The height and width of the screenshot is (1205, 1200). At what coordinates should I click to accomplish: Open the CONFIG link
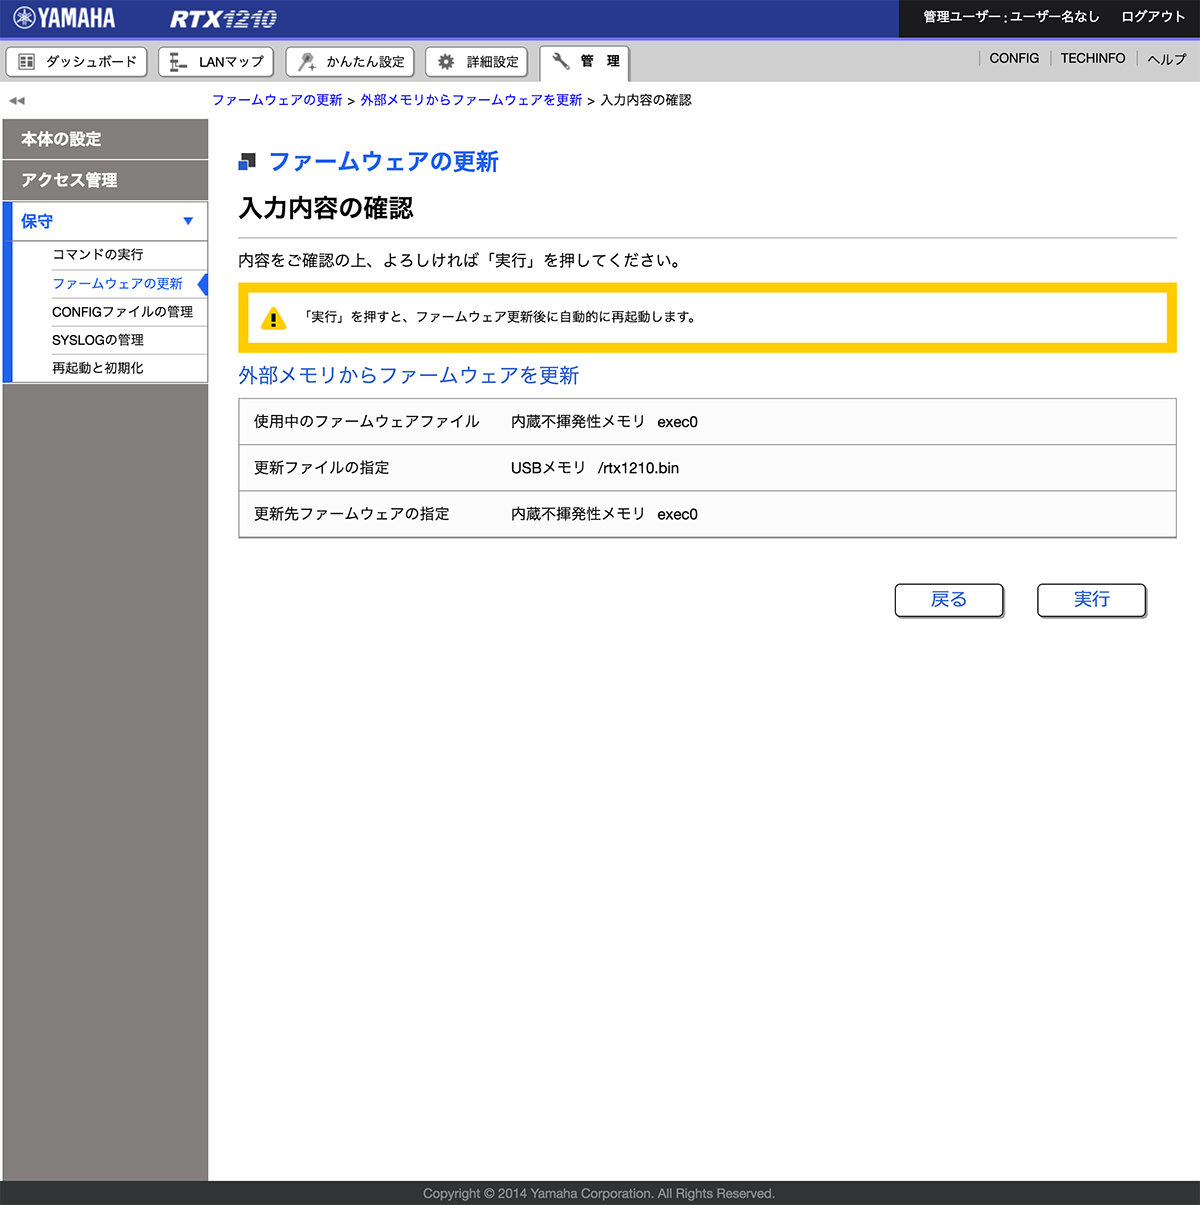click(x=1014, y=58)
